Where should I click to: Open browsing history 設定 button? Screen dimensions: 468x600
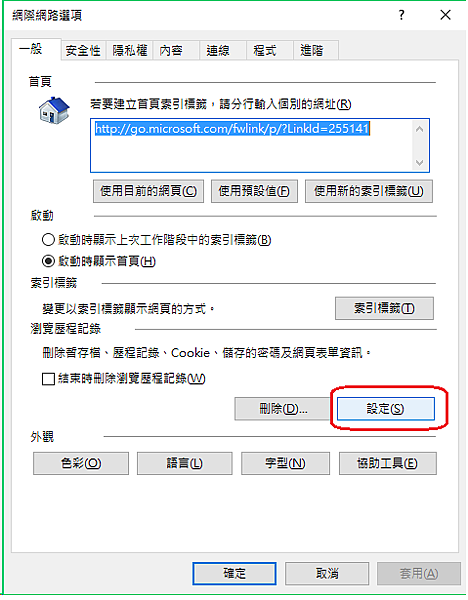[x=386, y=409]
